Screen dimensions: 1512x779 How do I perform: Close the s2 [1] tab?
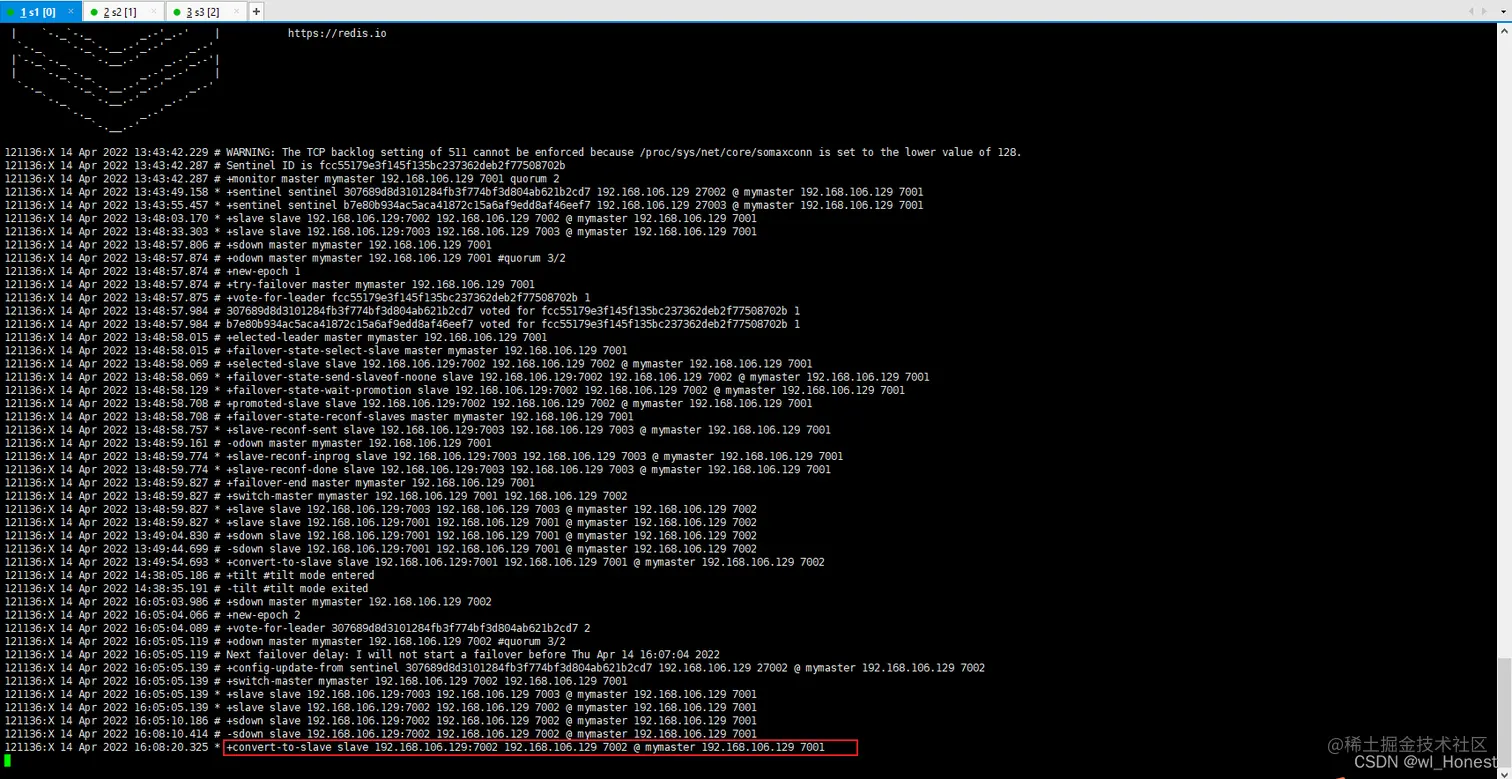click(153, 12)
